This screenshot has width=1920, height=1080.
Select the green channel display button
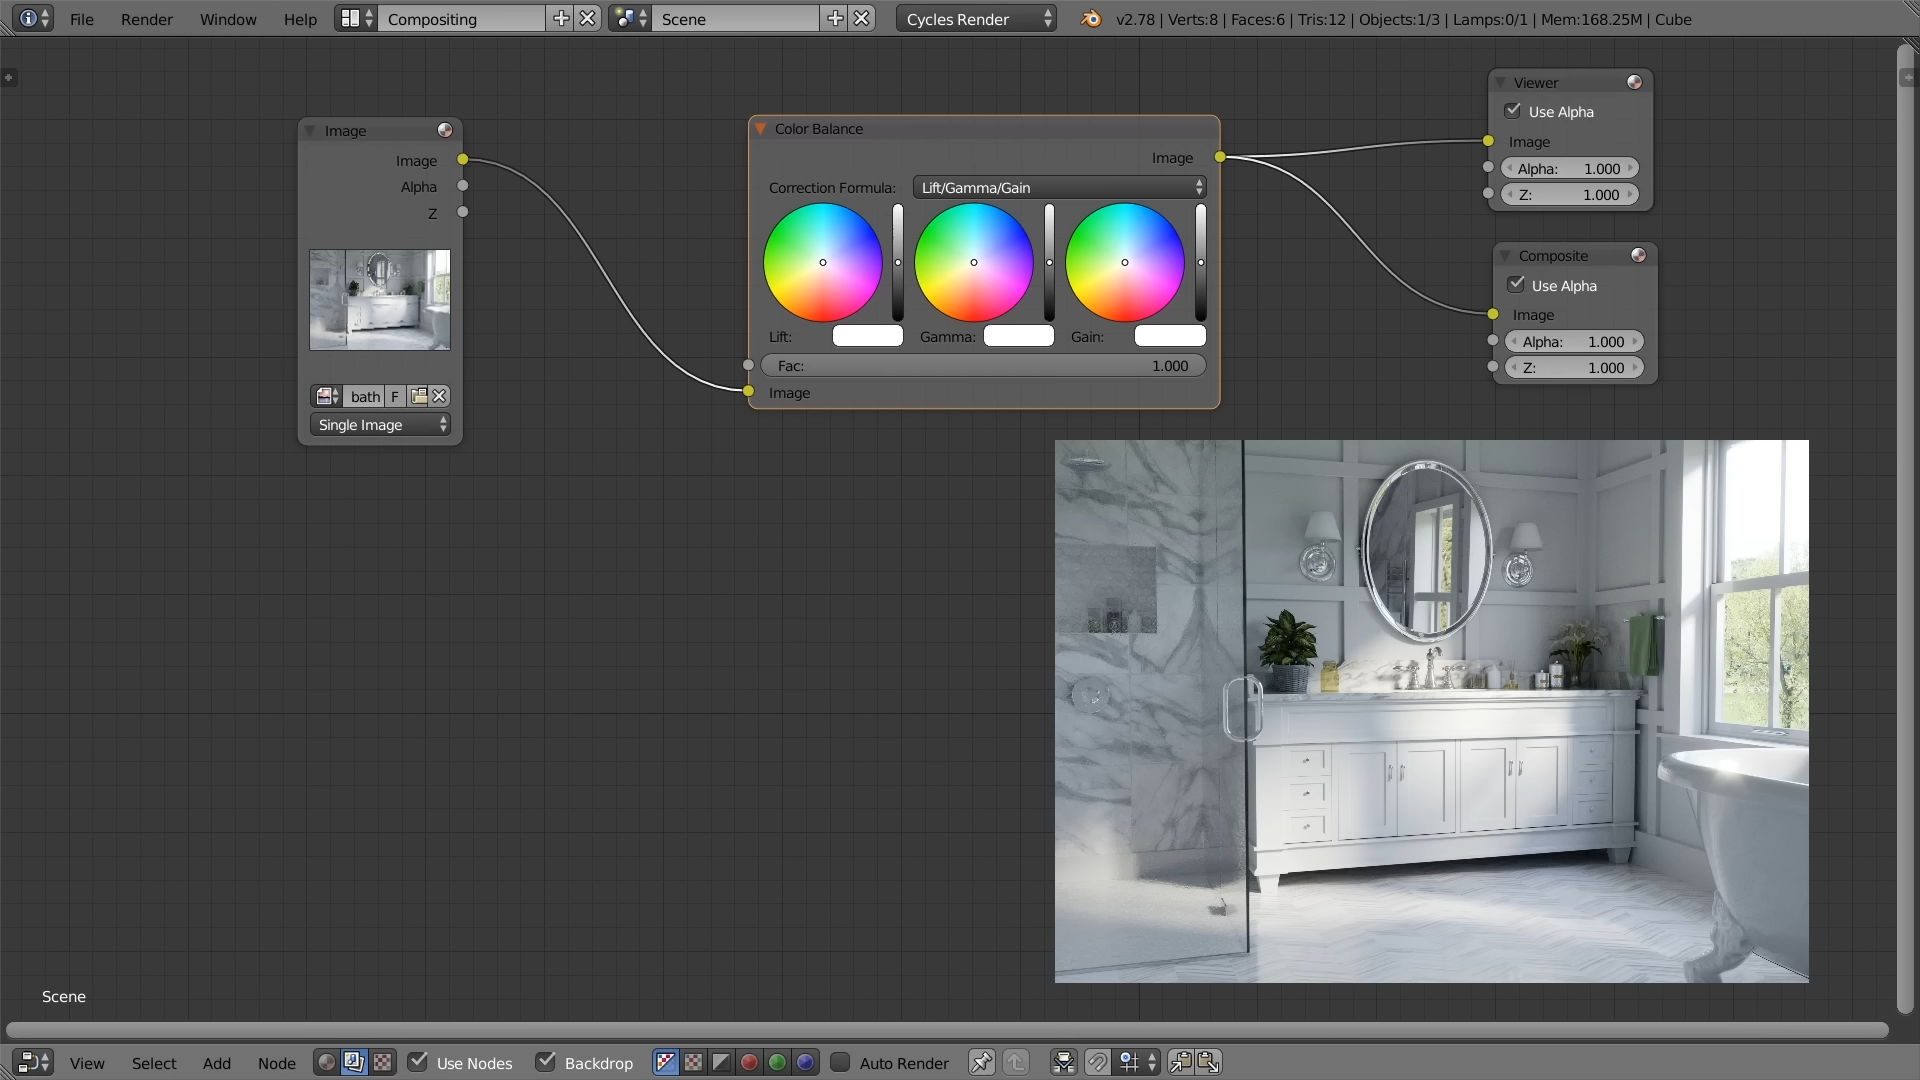pos(777,1062)
